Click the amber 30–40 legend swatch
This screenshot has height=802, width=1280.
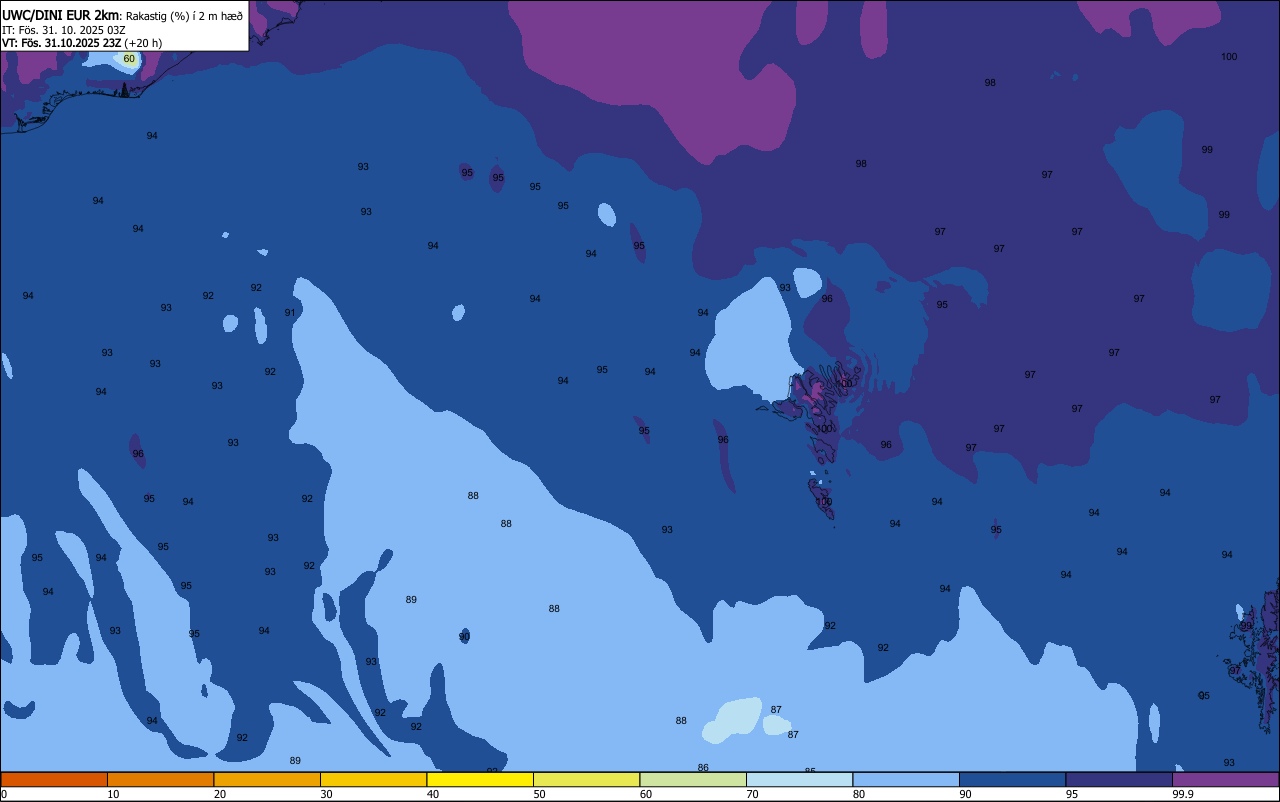[x=373, y=779]
